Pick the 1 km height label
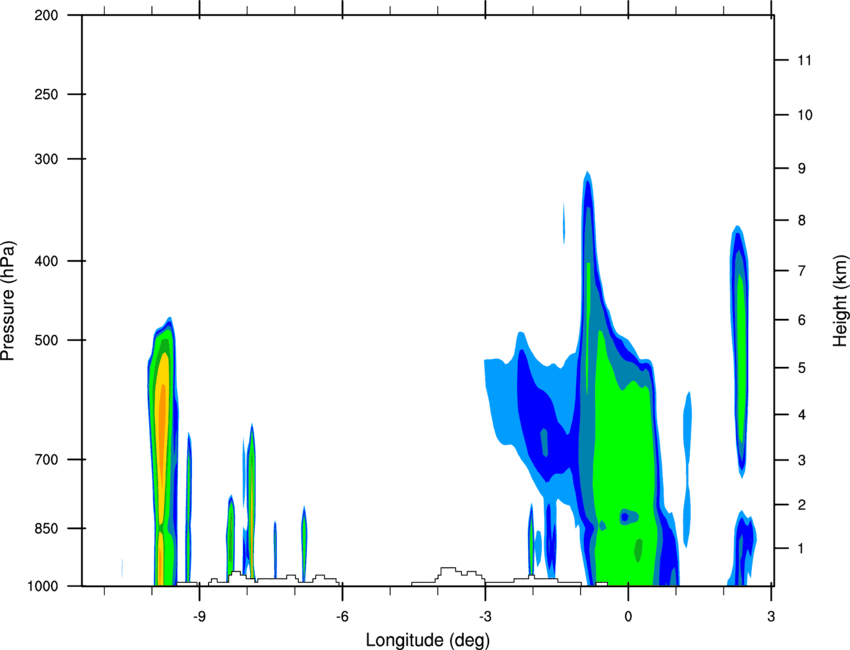The image size is (850, 650). pos(801,549)
